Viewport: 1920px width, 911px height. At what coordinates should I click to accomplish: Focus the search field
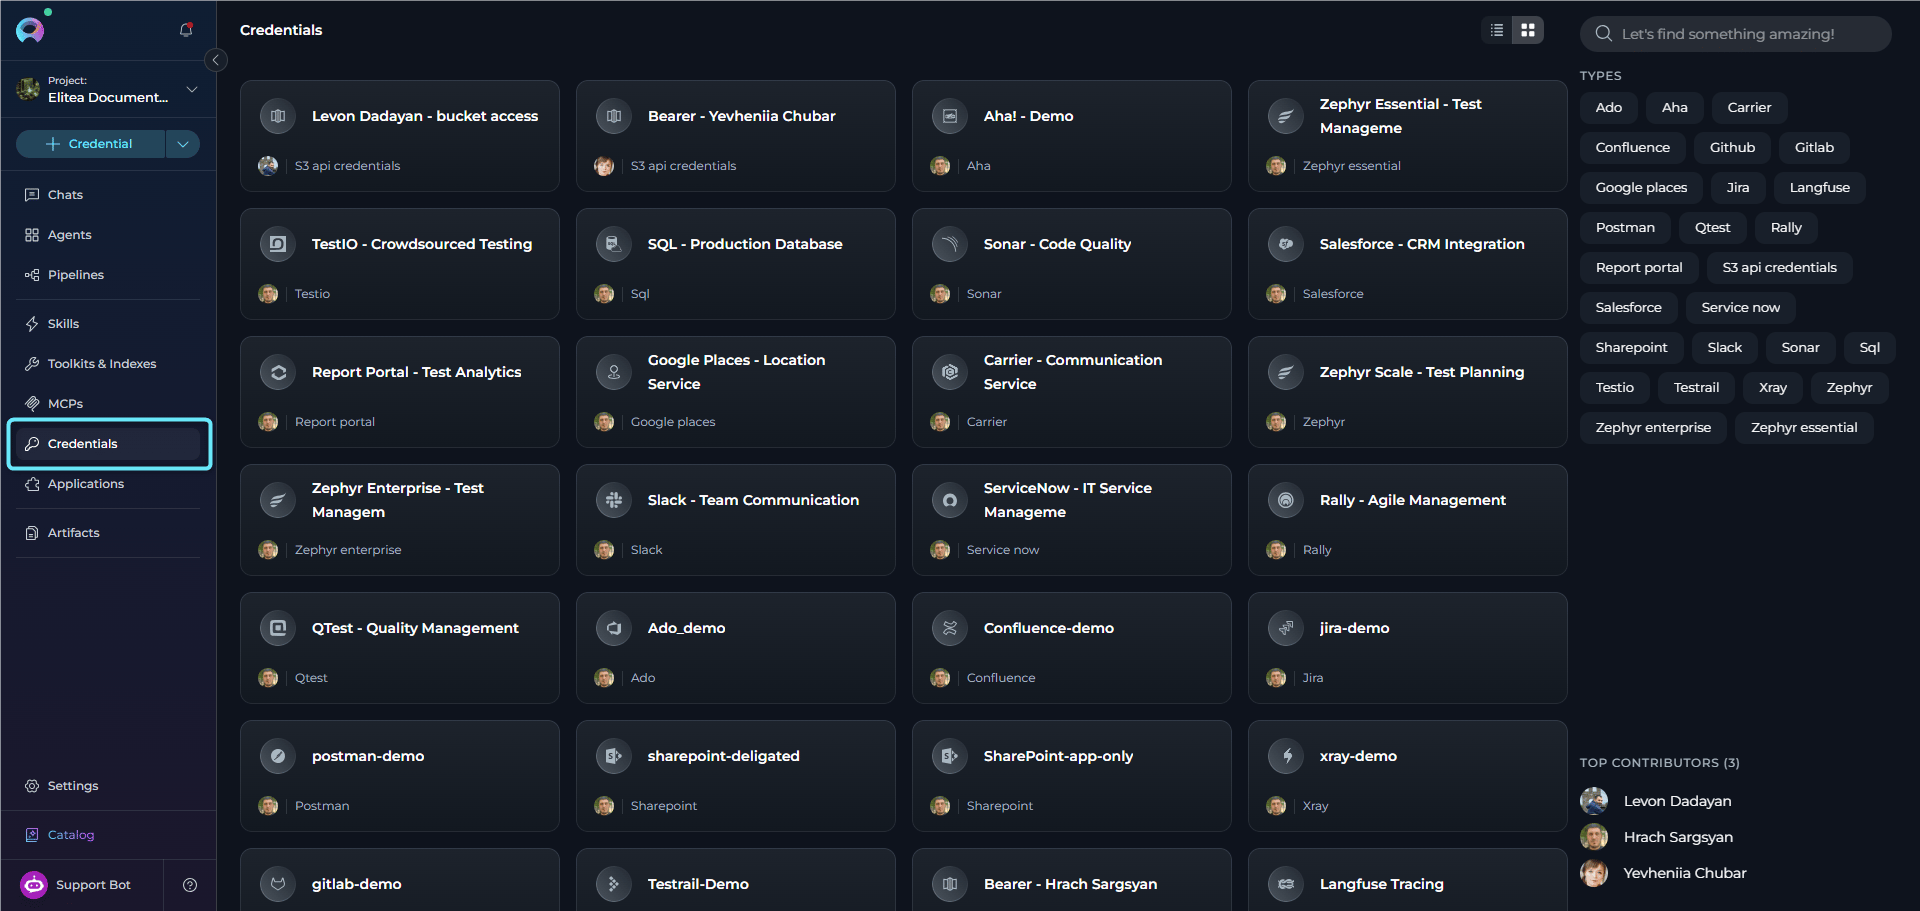coord(1735,34)
